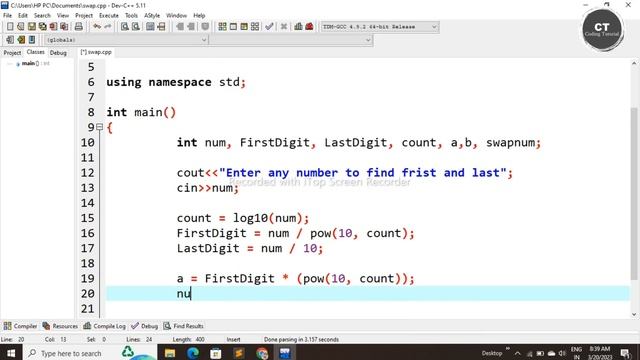
Task: Open the View menu
Action: pyautogui.click(x=62, y=16)
